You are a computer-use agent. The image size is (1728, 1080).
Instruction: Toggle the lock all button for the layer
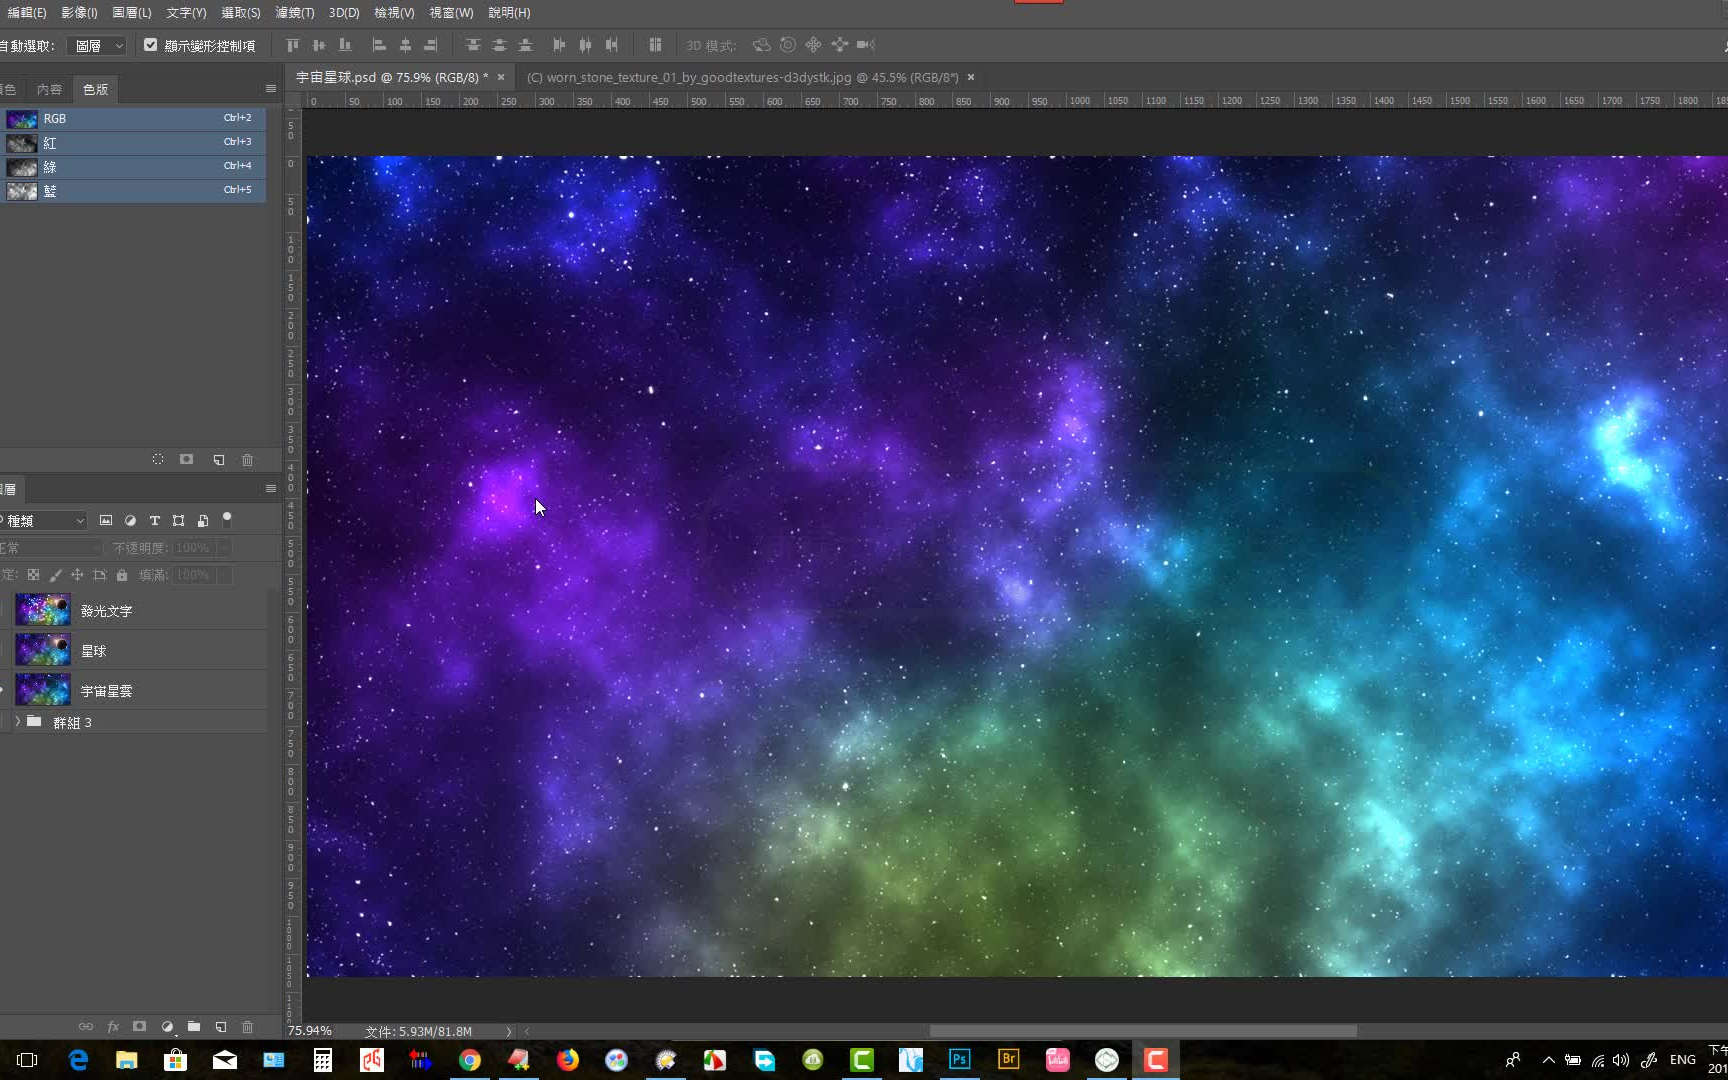click(121, 575)
